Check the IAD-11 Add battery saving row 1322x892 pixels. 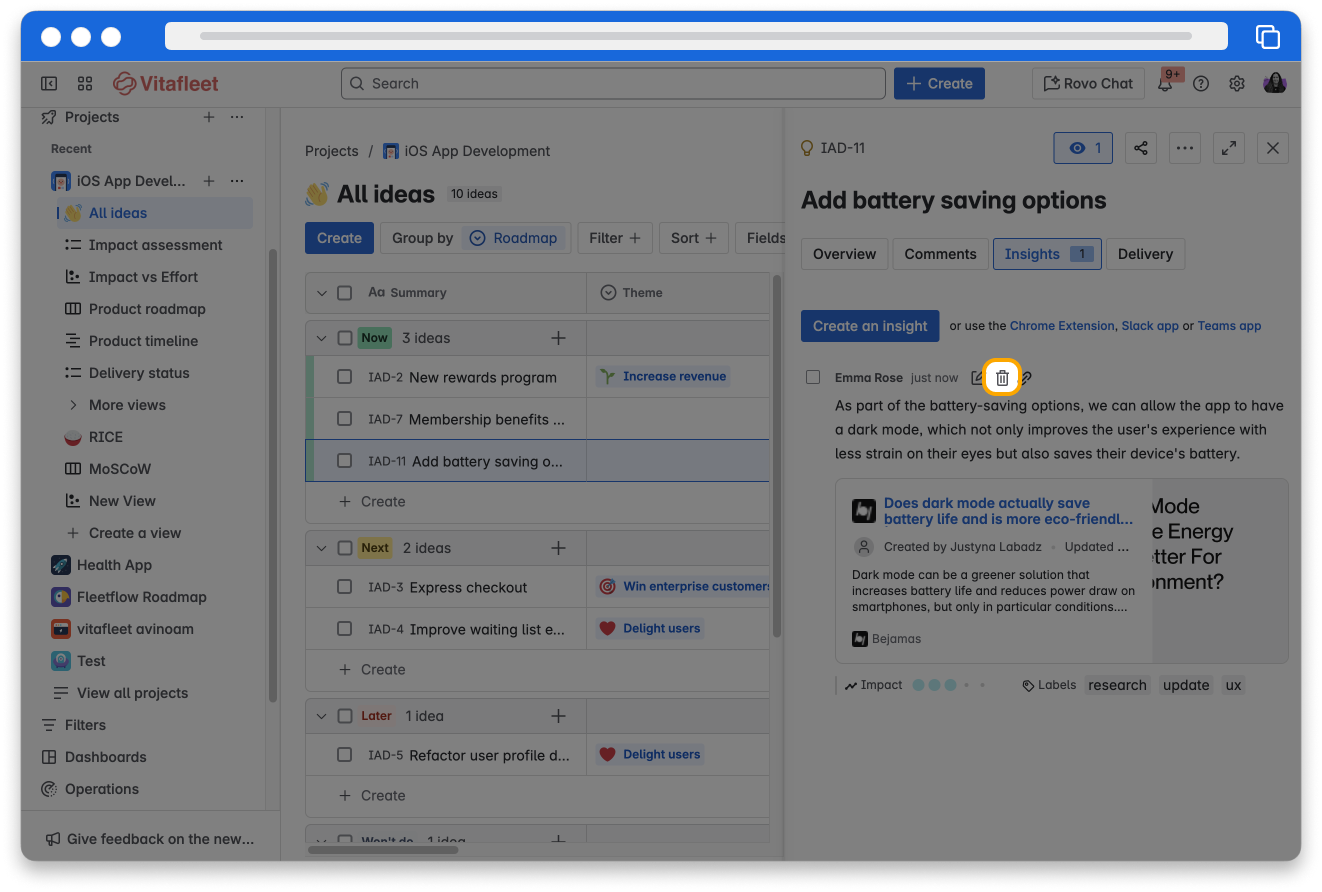[x=345, y=461]
